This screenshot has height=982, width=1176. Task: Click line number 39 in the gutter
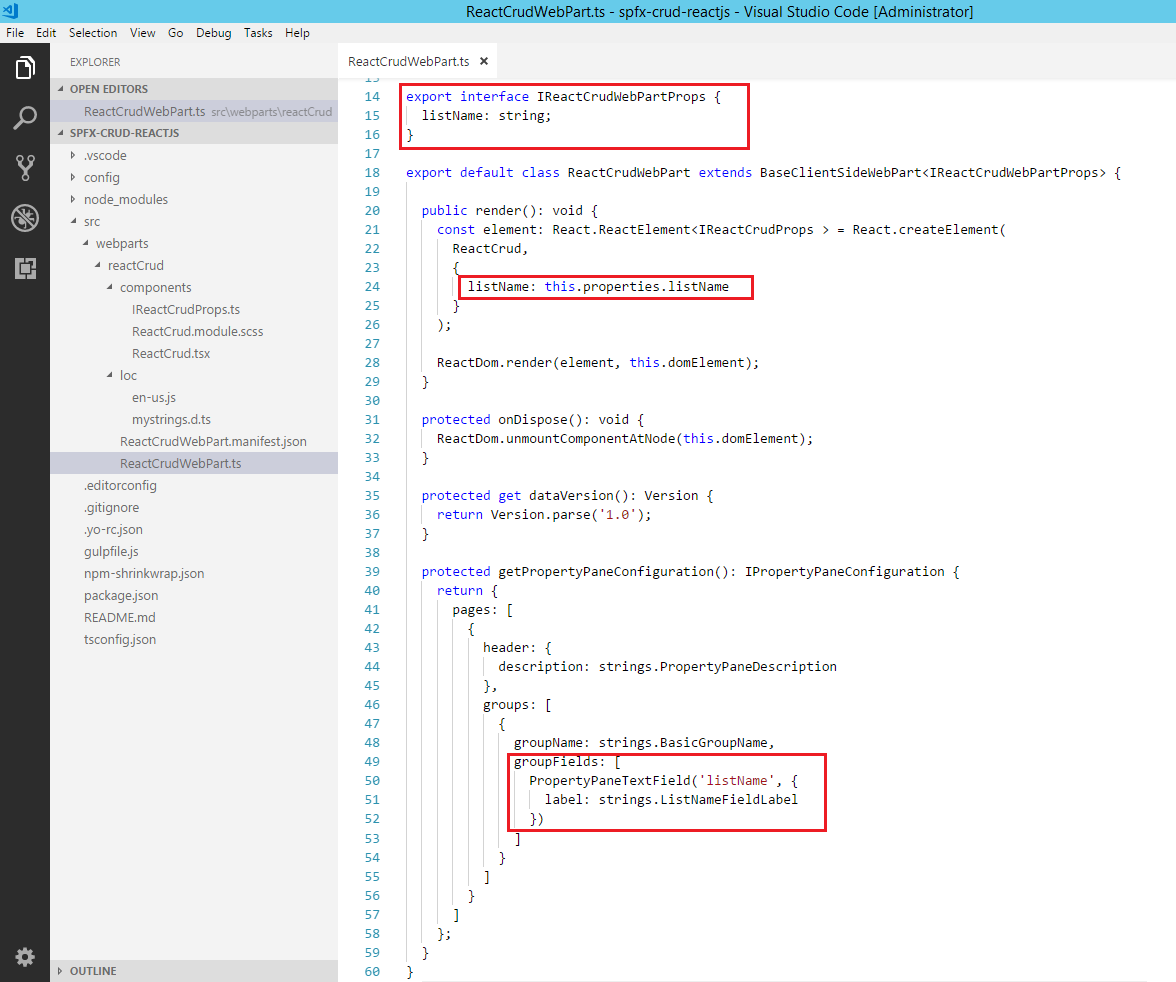[x=372, y=572]
